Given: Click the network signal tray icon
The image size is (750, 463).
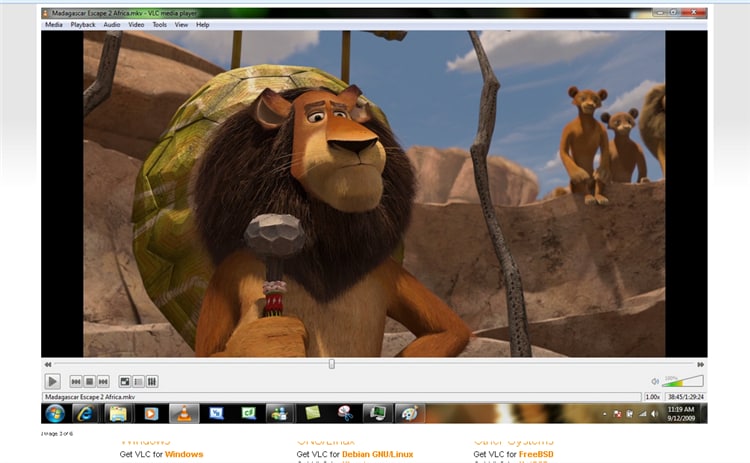Looking at the screenshot, I should [x=642, y=414].
